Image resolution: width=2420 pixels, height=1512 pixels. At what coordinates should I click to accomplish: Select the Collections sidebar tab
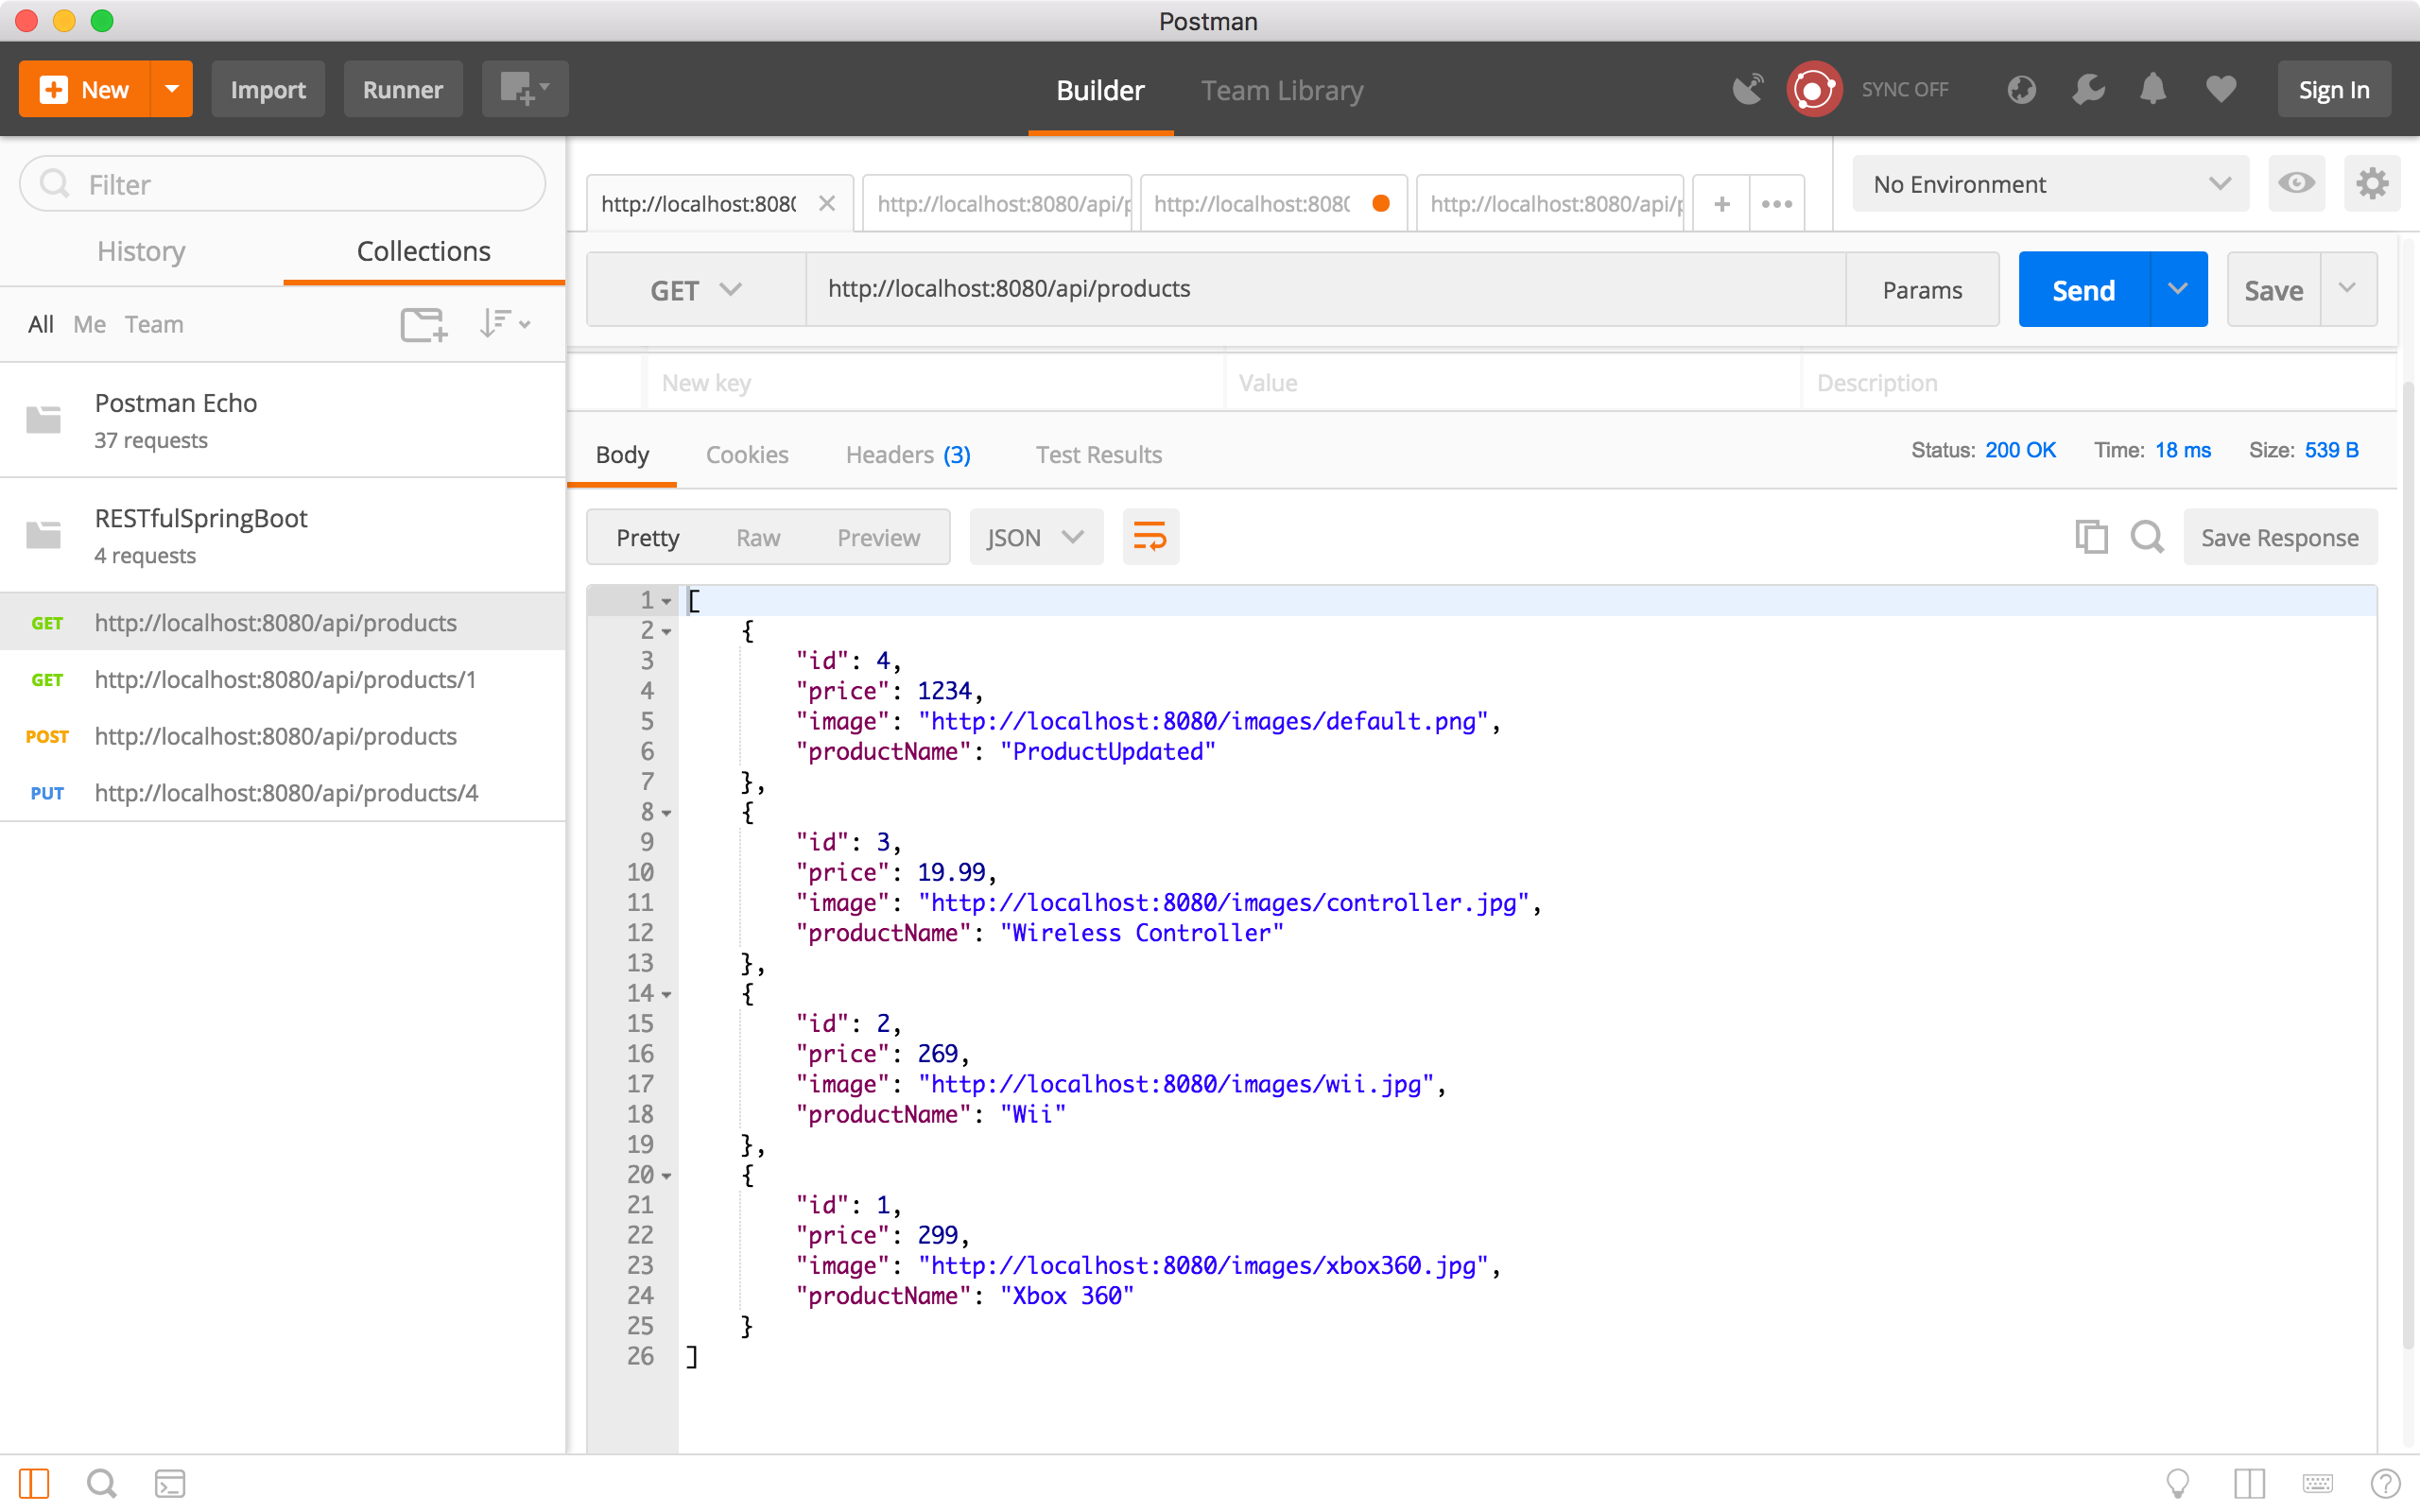pos(424,251)
